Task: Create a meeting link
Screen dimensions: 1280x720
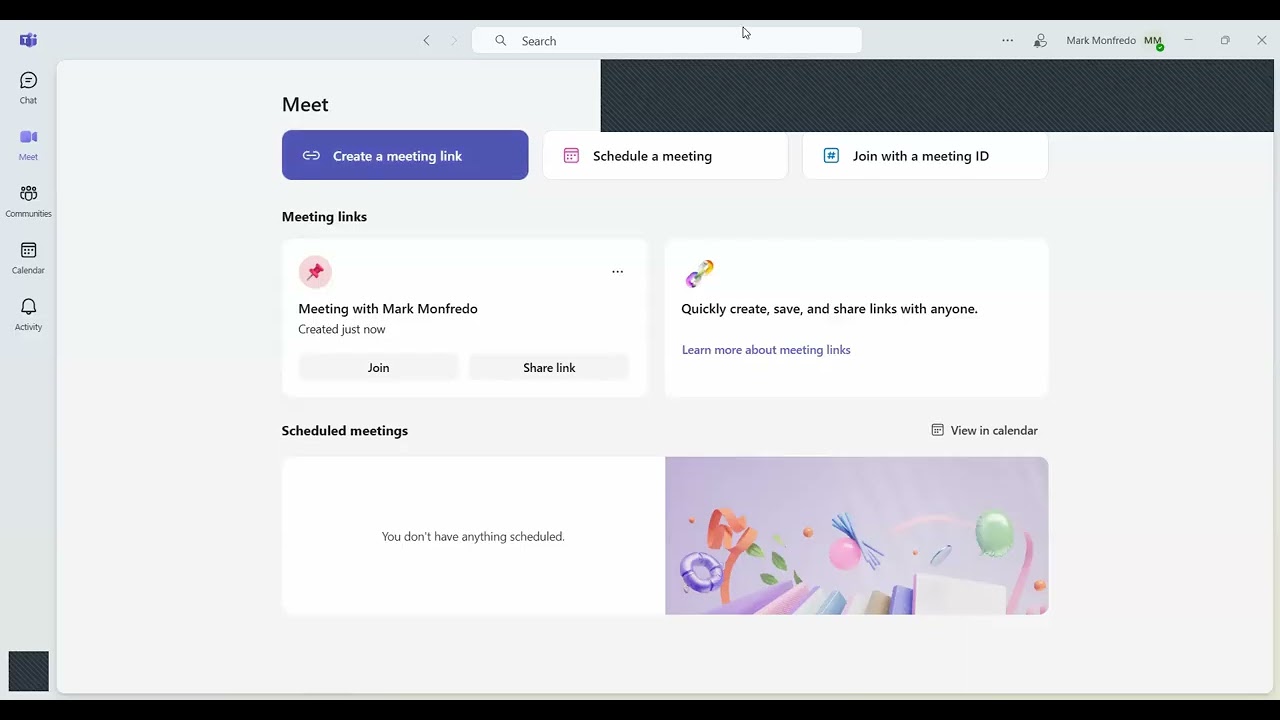Action: click(x=405, y=155)
